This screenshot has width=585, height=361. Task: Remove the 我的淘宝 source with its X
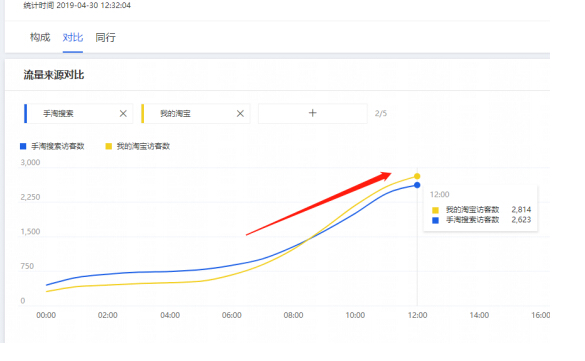tap(240, 113)
